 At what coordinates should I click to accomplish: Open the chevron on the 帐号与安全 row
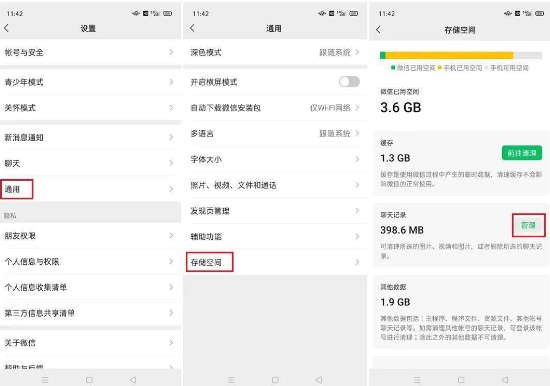click(171, 52)
